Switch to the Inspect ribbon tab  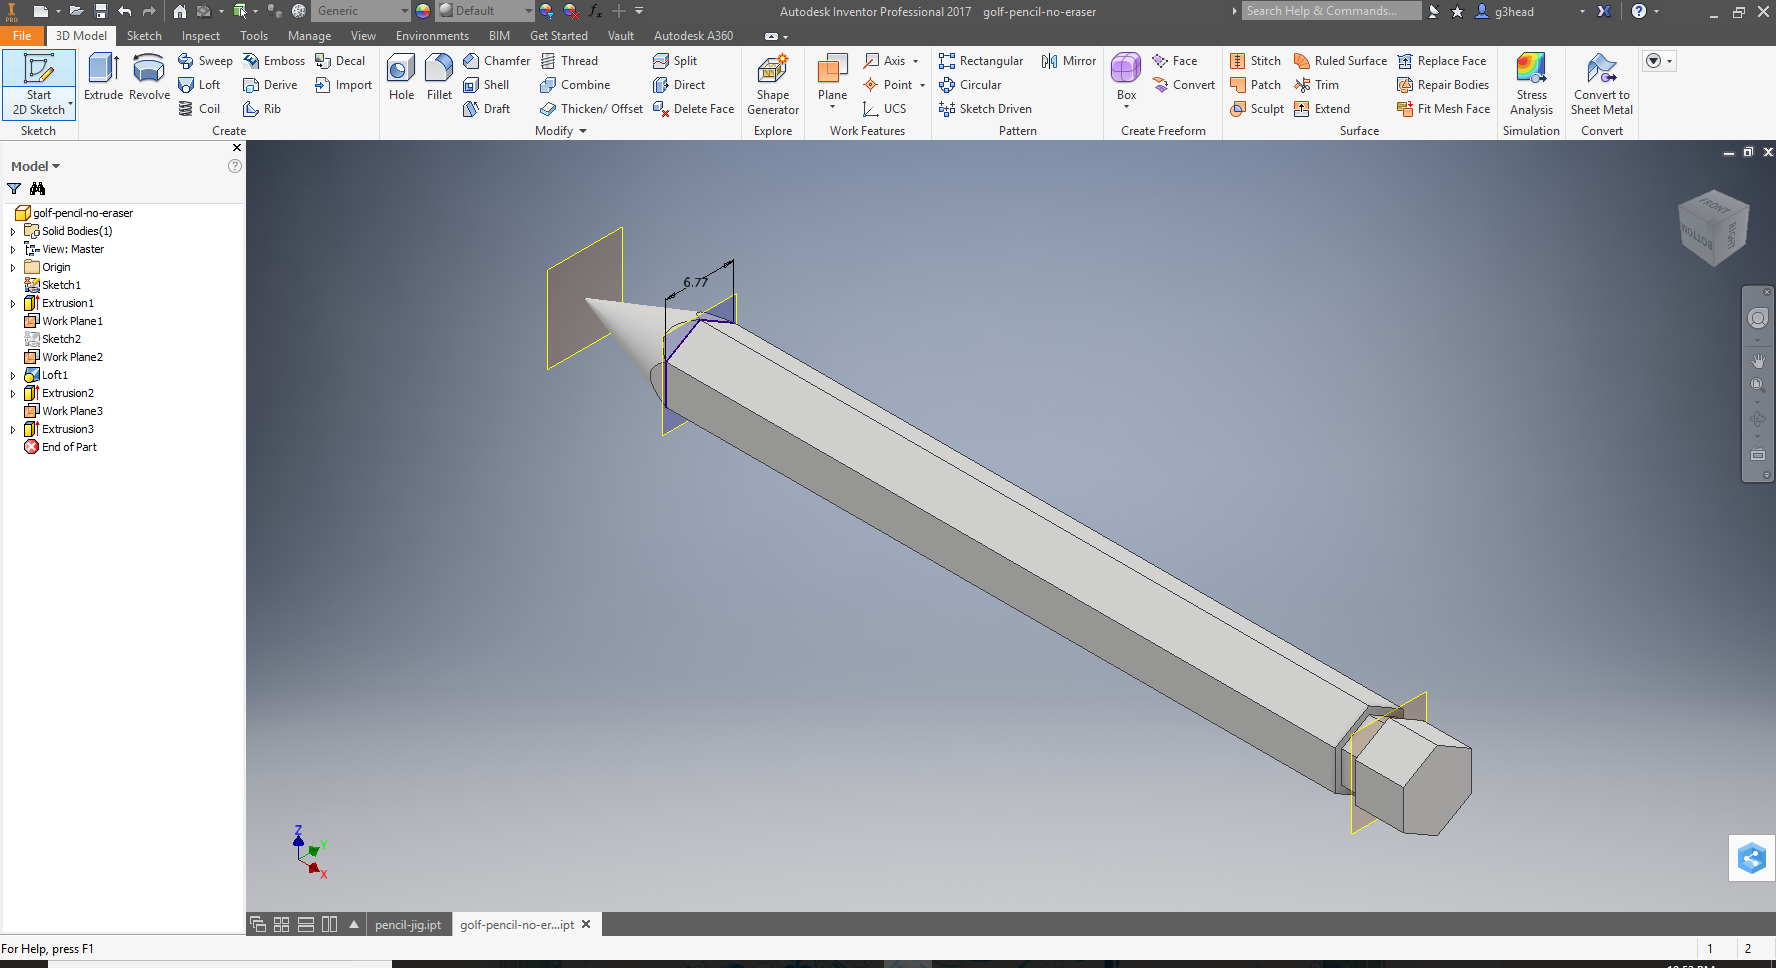coord(201,36)
